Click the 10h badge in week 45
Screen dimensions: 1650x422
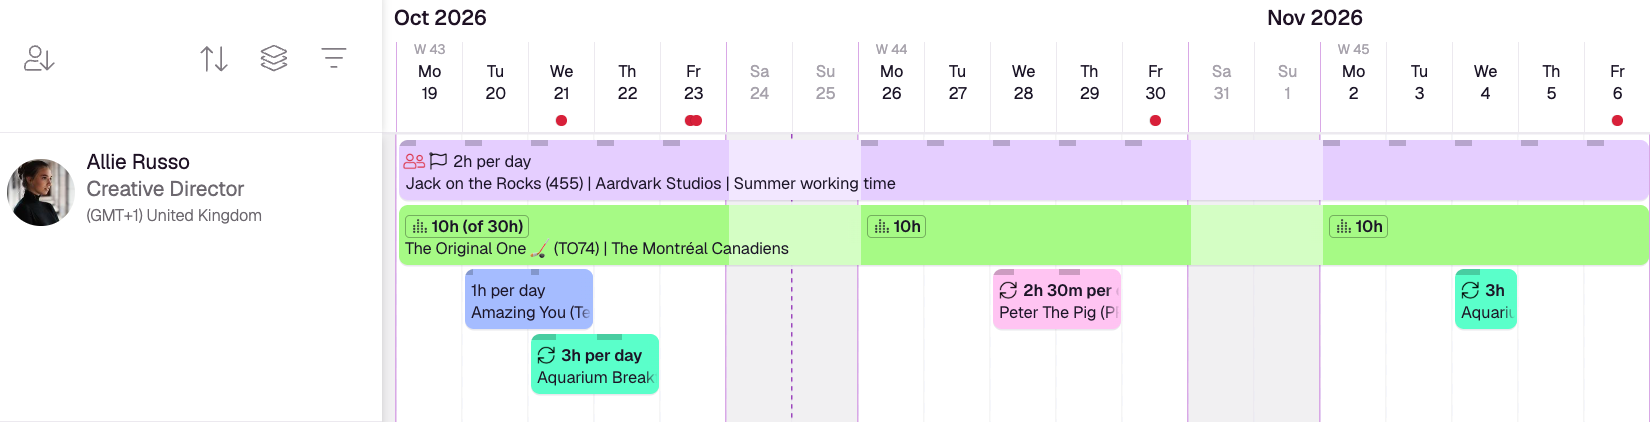(1359, 226)
